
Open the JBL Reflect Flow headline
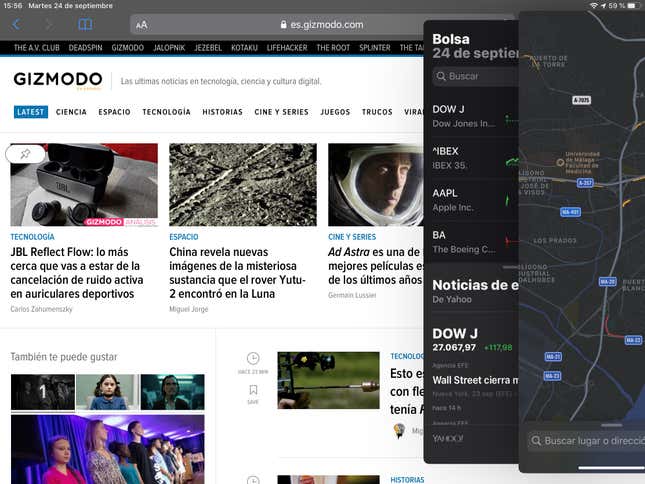click(x=77, y=273)
